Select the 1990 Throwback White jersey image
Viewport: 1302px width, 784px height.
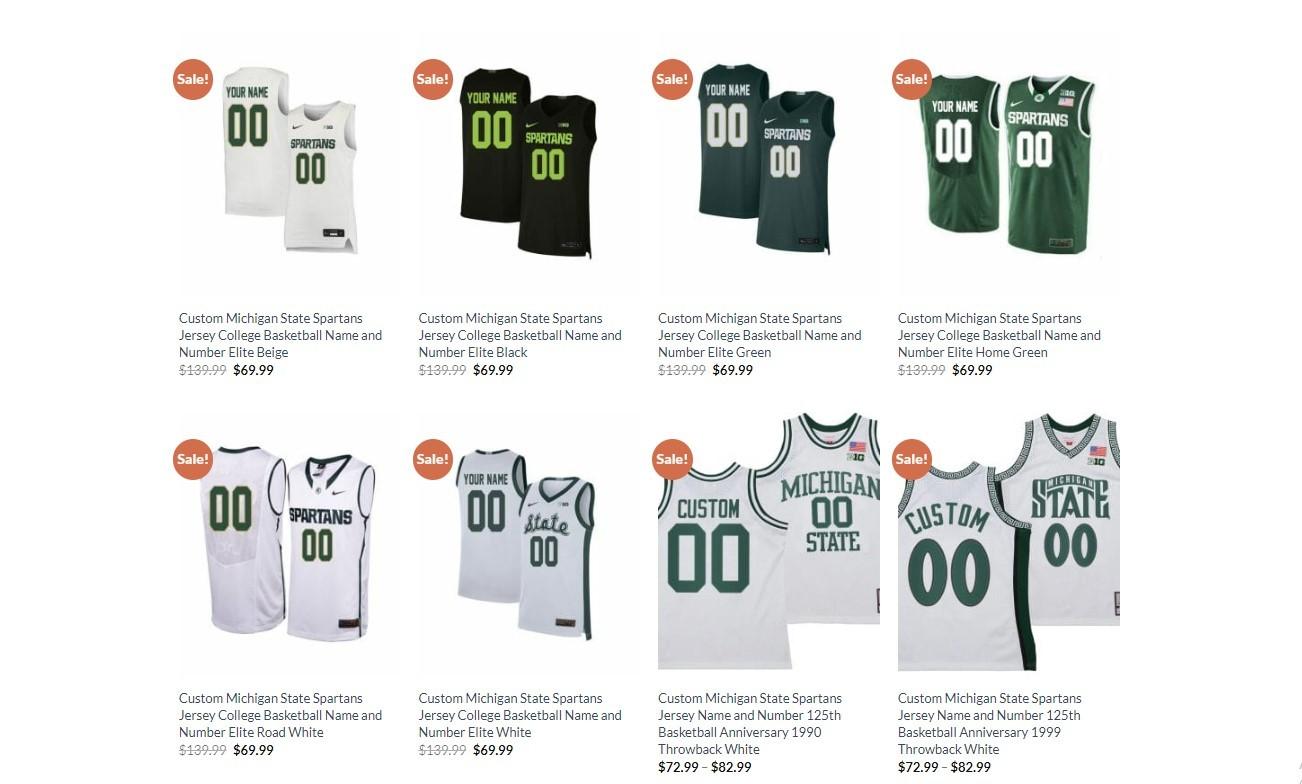point(769,542)
